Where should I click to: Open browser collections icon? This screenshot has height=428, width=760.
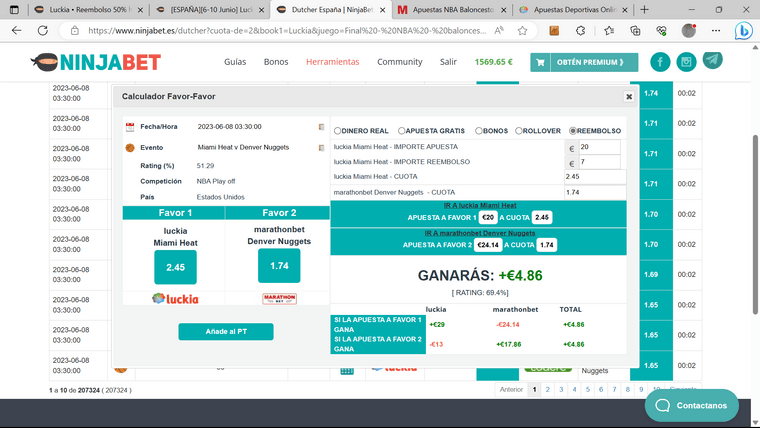[x=635, y=31]
